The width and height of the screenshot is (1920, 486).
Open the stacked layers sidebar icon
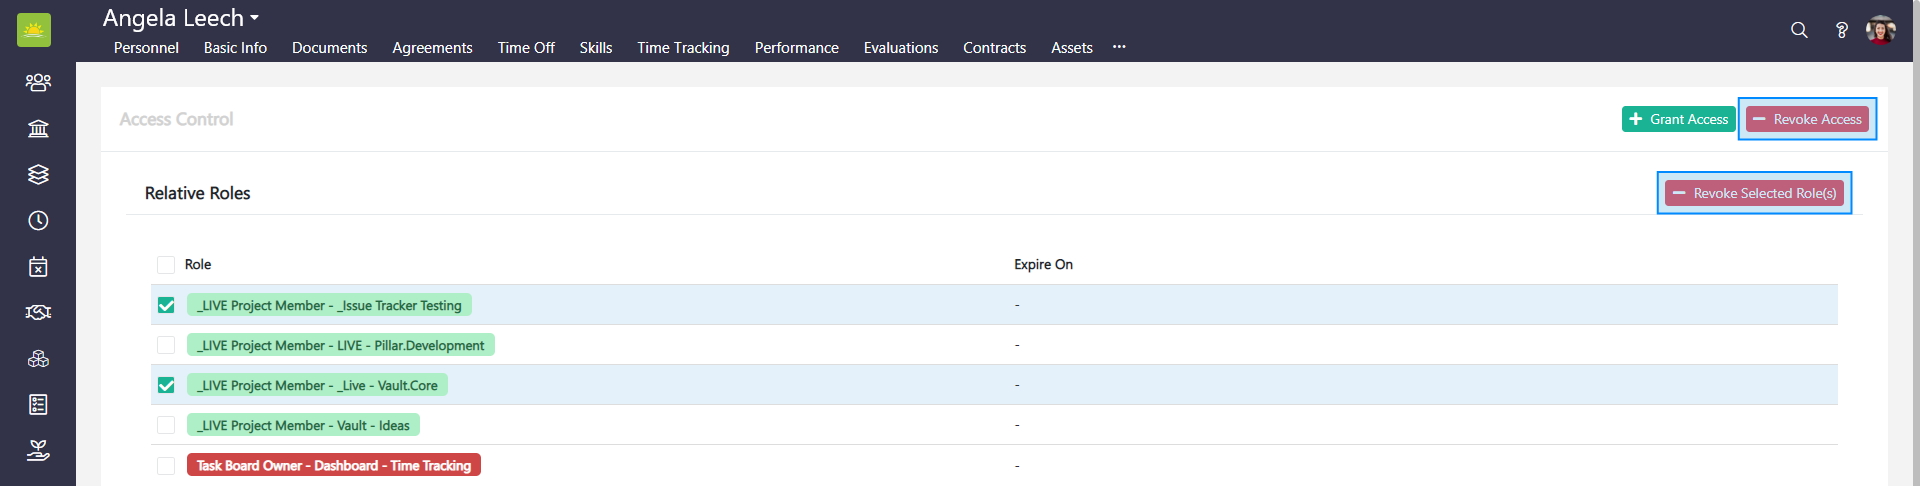point(38,174)
